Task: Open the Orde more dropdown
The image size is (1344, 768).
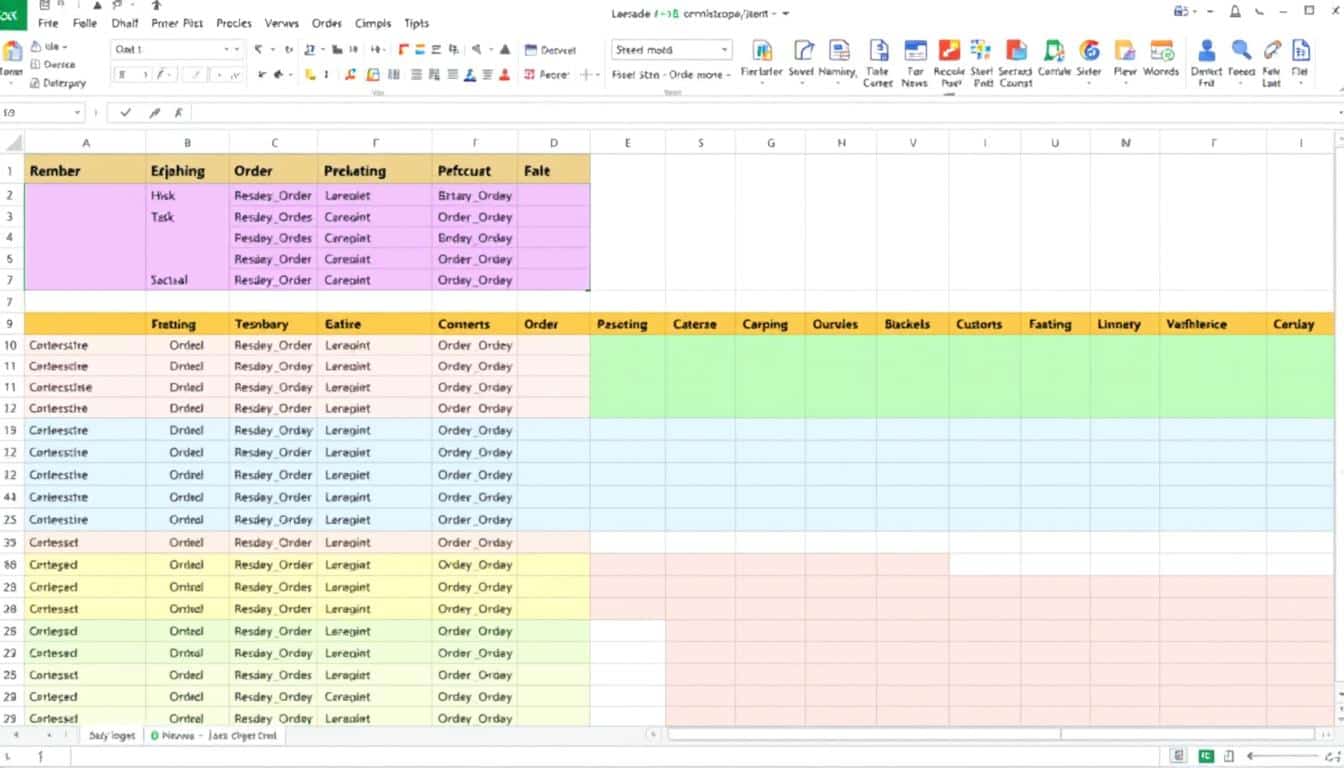Action: pyautogui.click(x=698, y=75)
